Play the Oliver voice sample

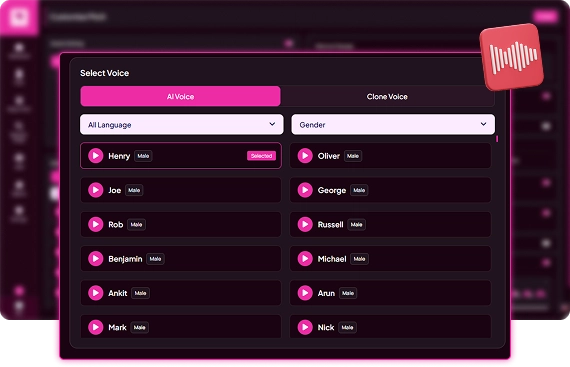pyautogui.click(x=305, y=156)
